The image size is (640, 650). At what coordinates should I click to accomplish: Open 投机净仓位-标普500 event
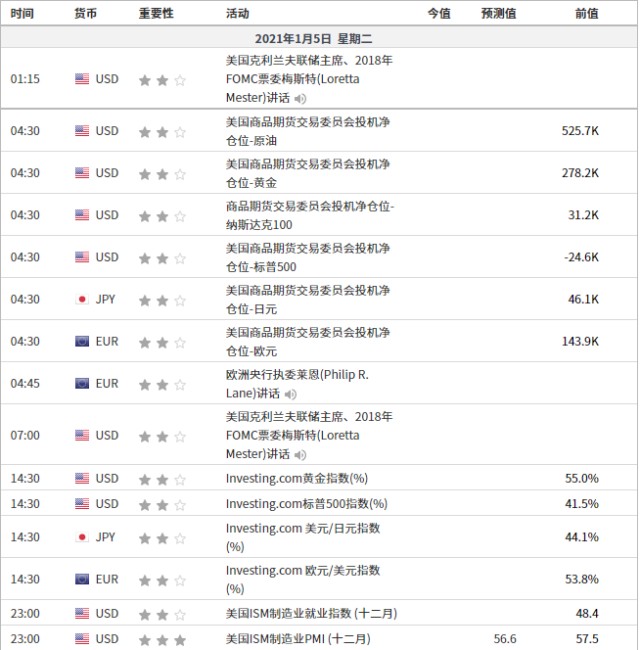pos(308,257)
